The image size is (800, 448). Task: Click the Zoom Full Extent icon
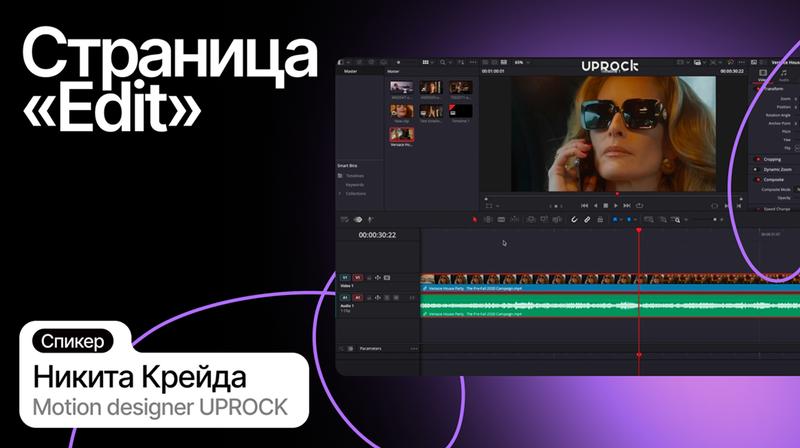(x=648, y=220)
